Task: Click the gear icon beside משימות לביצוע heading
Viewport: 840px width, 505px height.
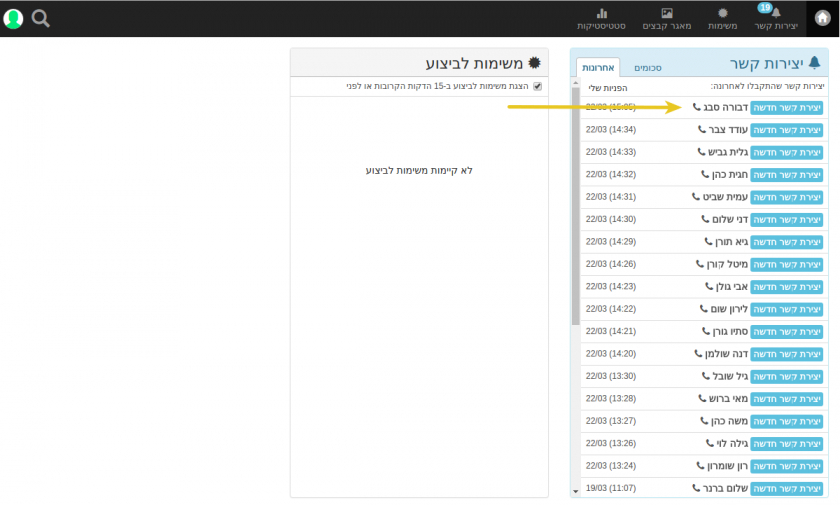Action: [534, 63]
